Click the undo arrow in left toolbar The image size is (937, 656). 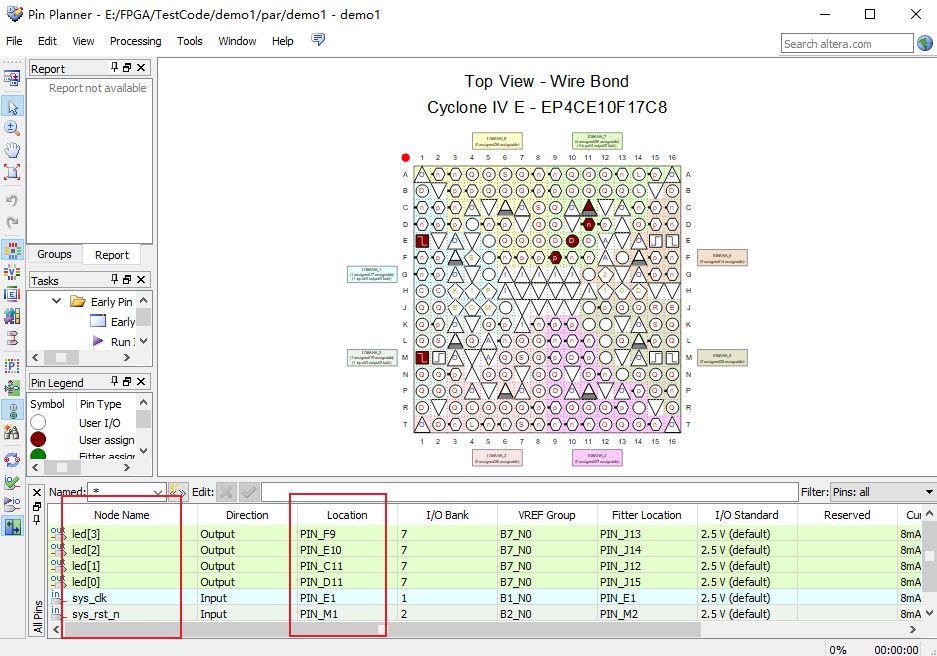[13, 200]
